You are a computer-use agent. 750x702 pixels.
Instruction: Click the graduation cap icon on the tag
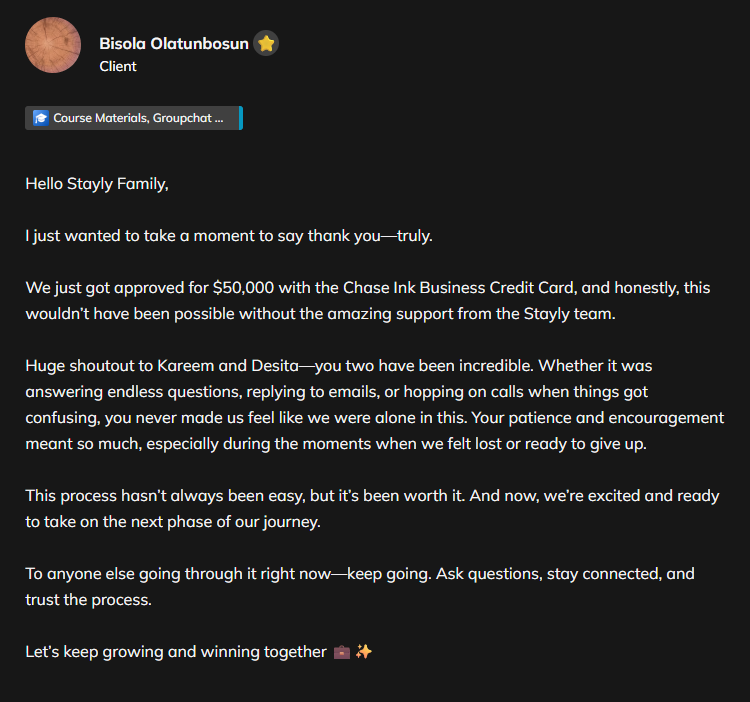(41, 118)
